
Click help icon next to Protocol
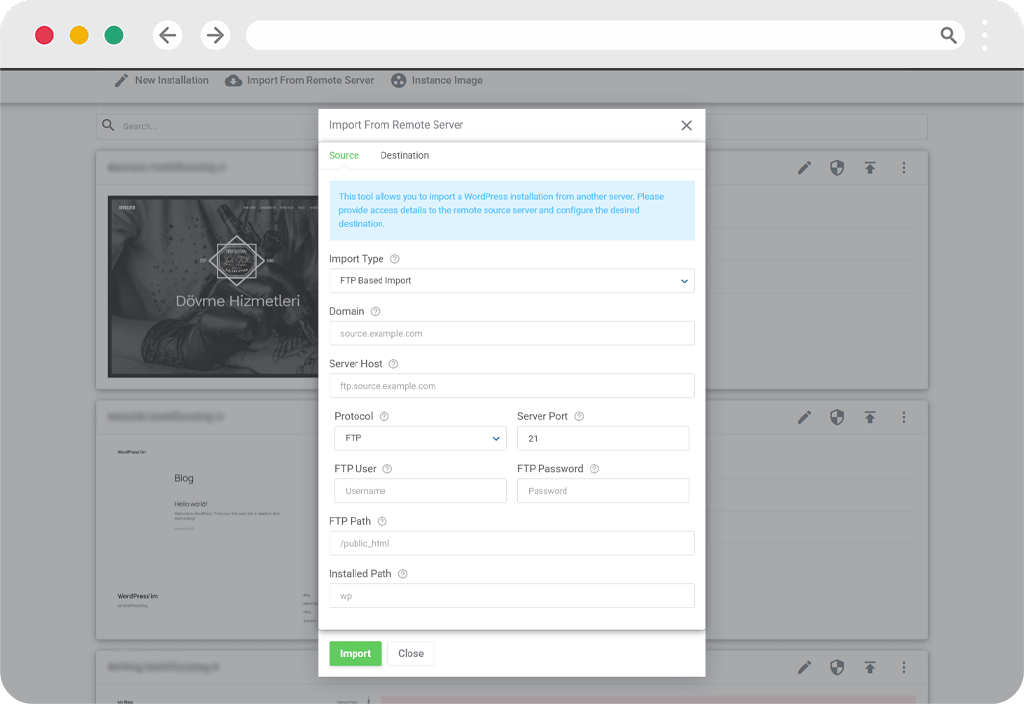pos(384,417)
